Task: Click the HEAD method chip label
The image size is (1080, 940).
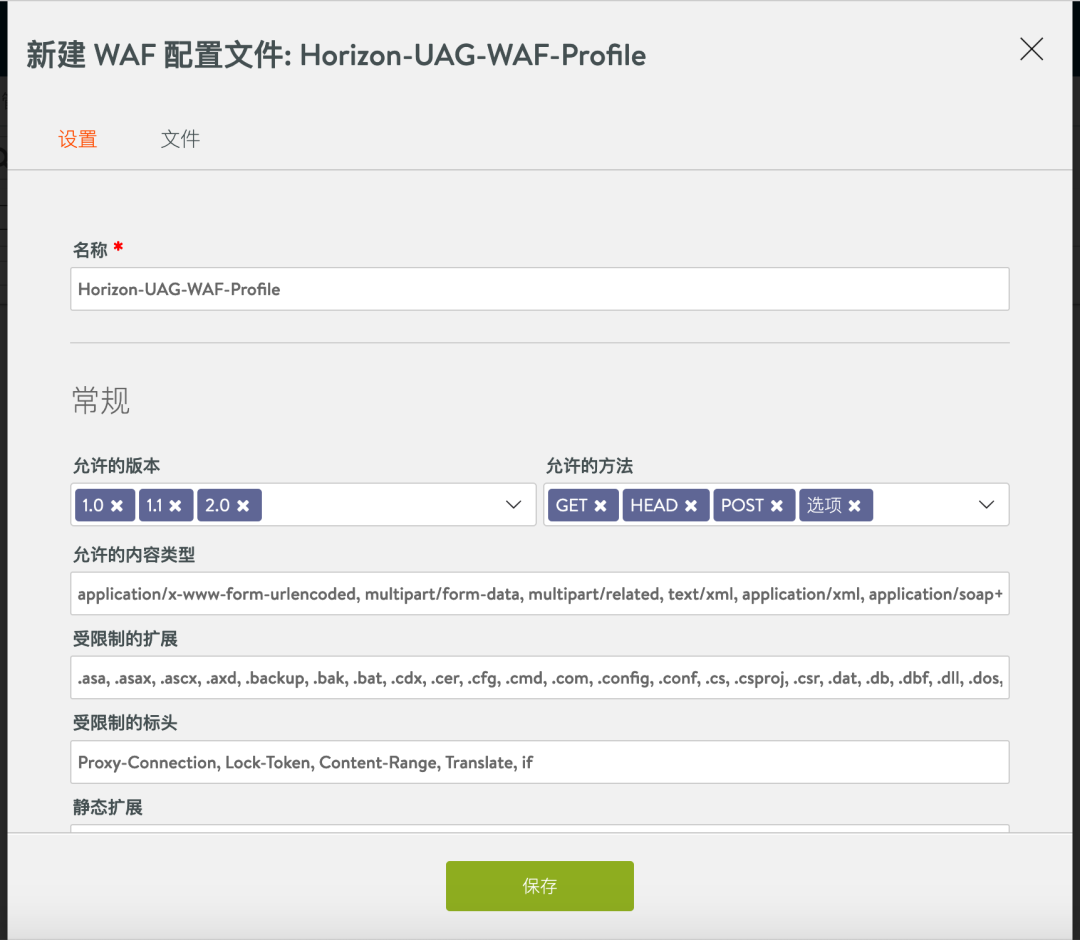Action: (x=654, y=505)
